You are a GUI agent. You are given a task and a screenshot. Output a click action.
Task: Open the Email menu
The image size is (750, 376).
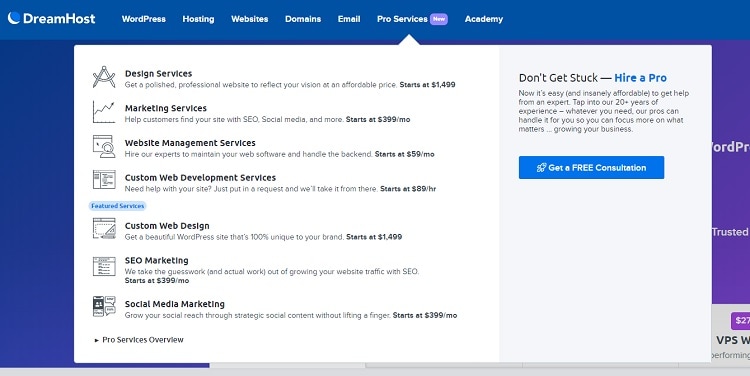point(349,19)
